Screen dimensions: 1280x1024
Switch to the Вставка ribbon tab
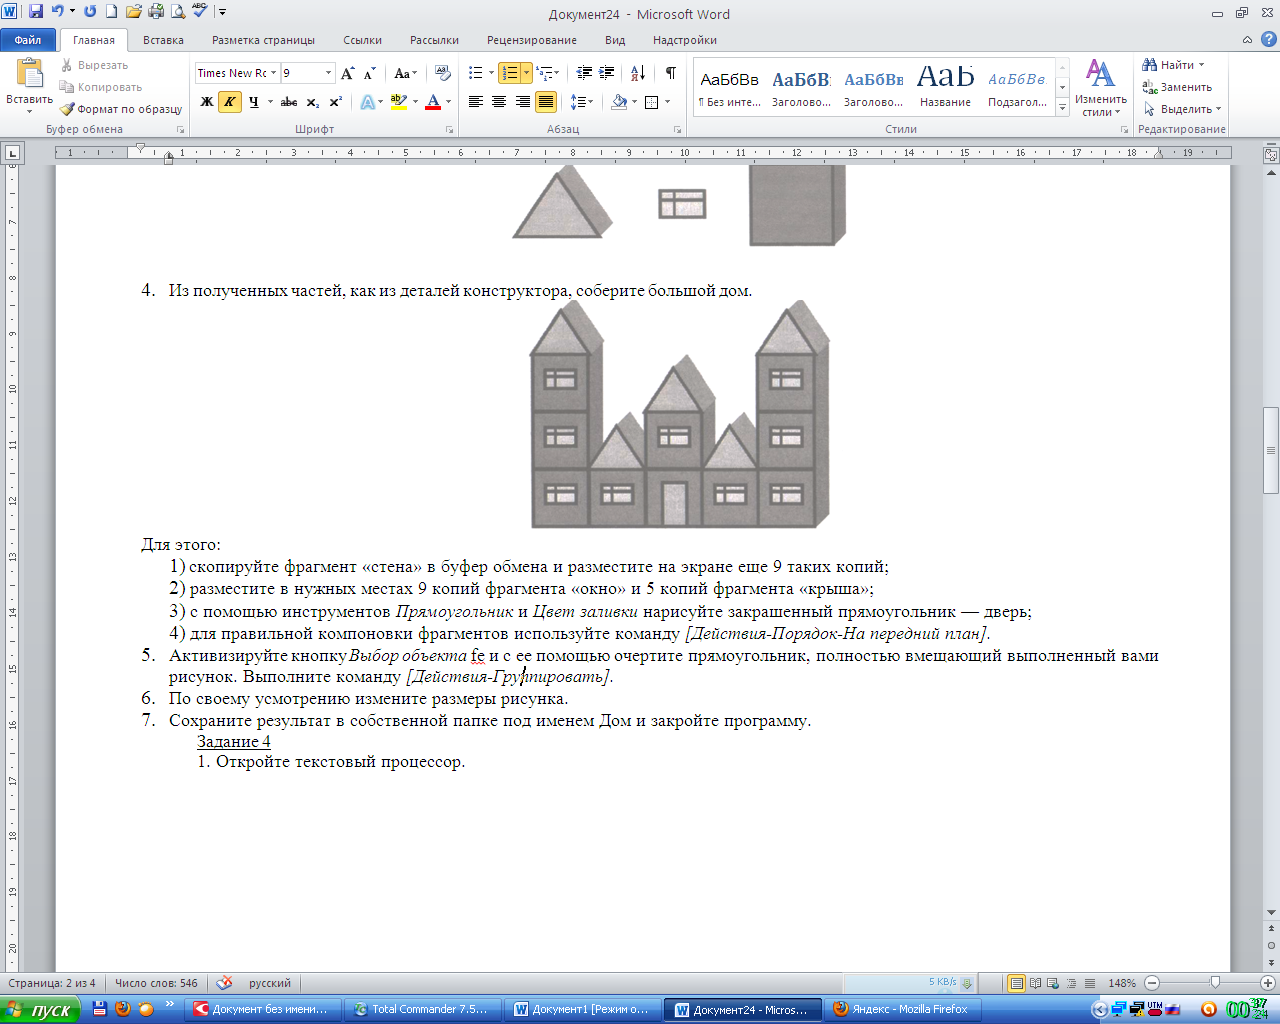(x=163, y=40)
